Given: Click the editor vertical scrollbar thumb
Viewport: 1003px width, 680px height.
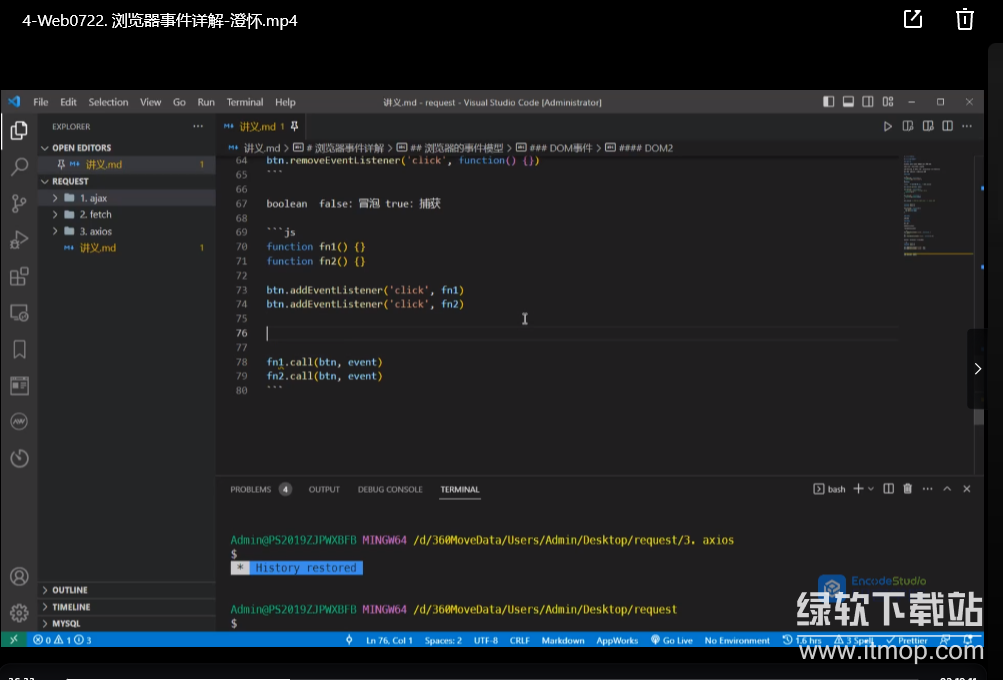Looking at the screenshot, I should click(978, 416).
